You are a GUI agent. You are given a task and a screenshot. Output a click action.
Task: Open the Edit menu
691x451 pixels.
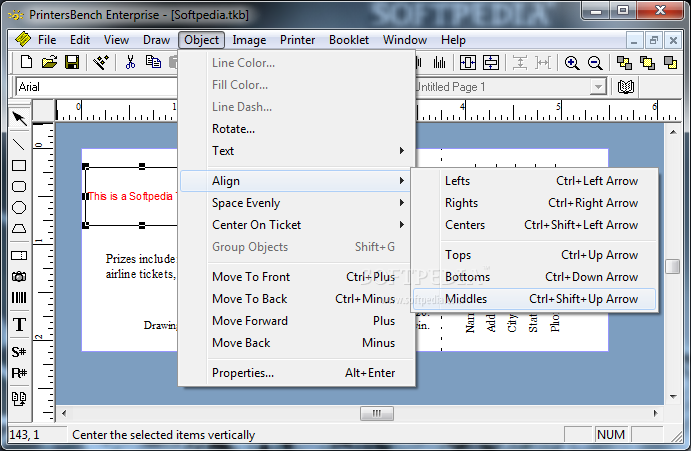click(80, 40)
